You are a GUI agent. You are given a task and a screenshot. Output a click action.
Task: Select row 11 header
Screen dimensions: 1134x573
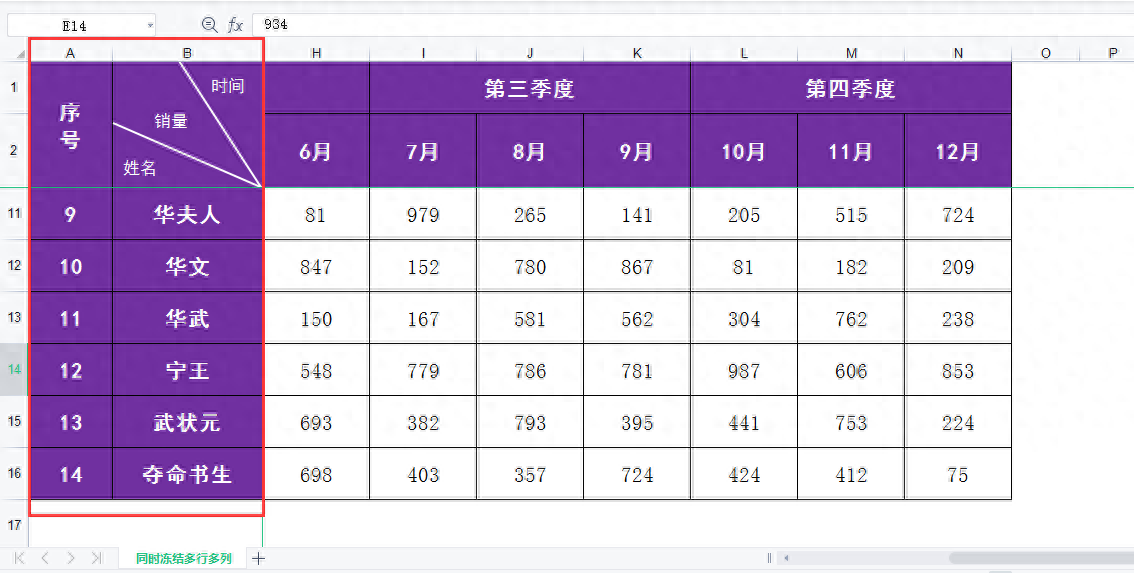point(14,213)
